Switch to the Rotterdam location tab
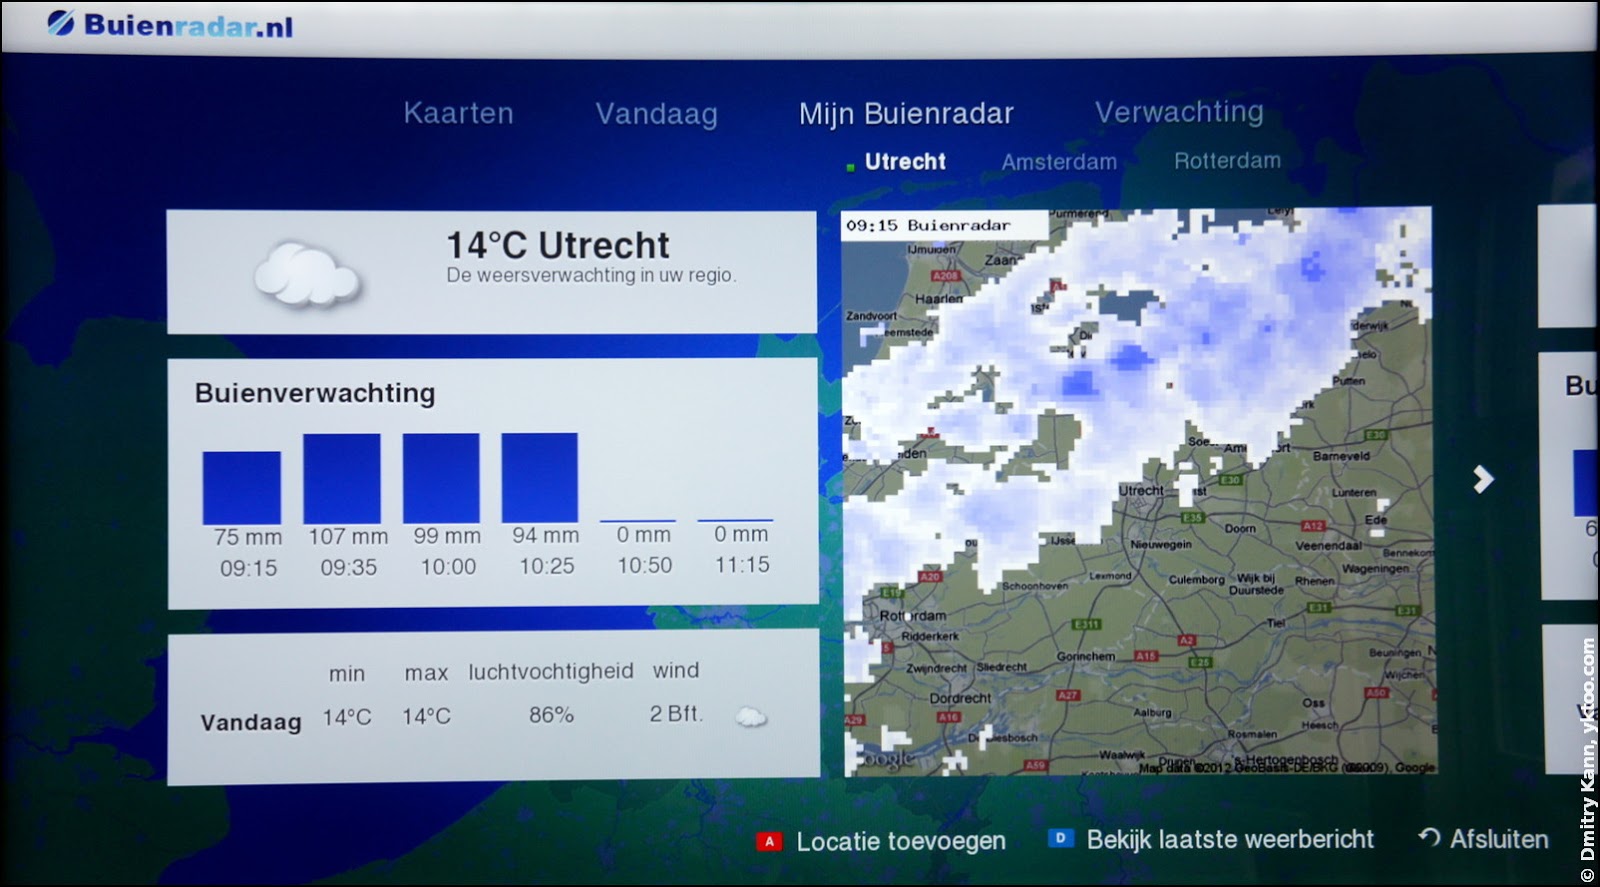The width and height of the screenshot is (1600, 887). click(1227, 161)
